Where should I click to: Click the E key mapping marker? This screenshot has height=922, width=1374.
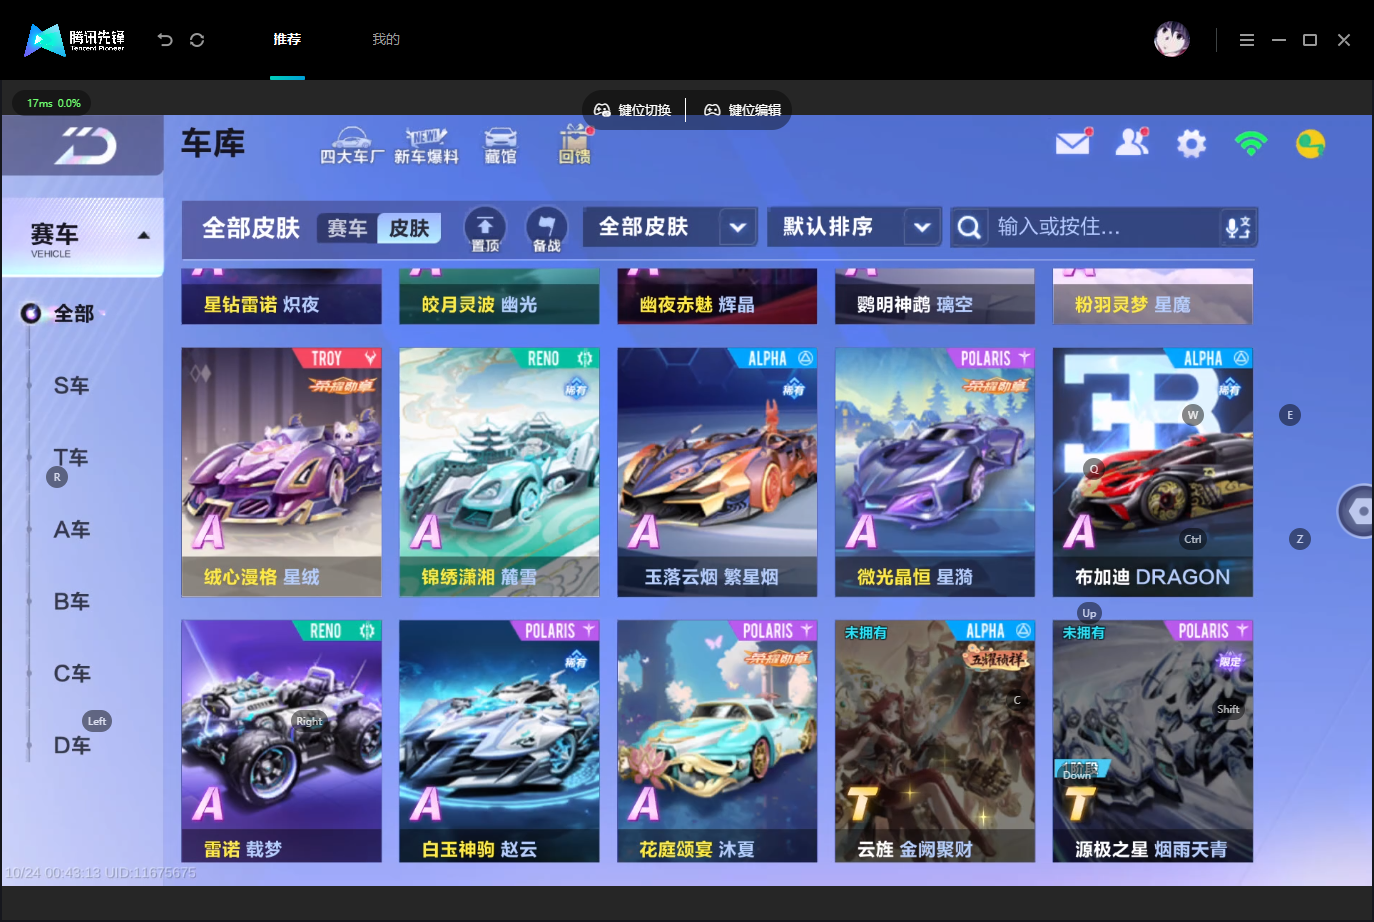point(1290,415)
